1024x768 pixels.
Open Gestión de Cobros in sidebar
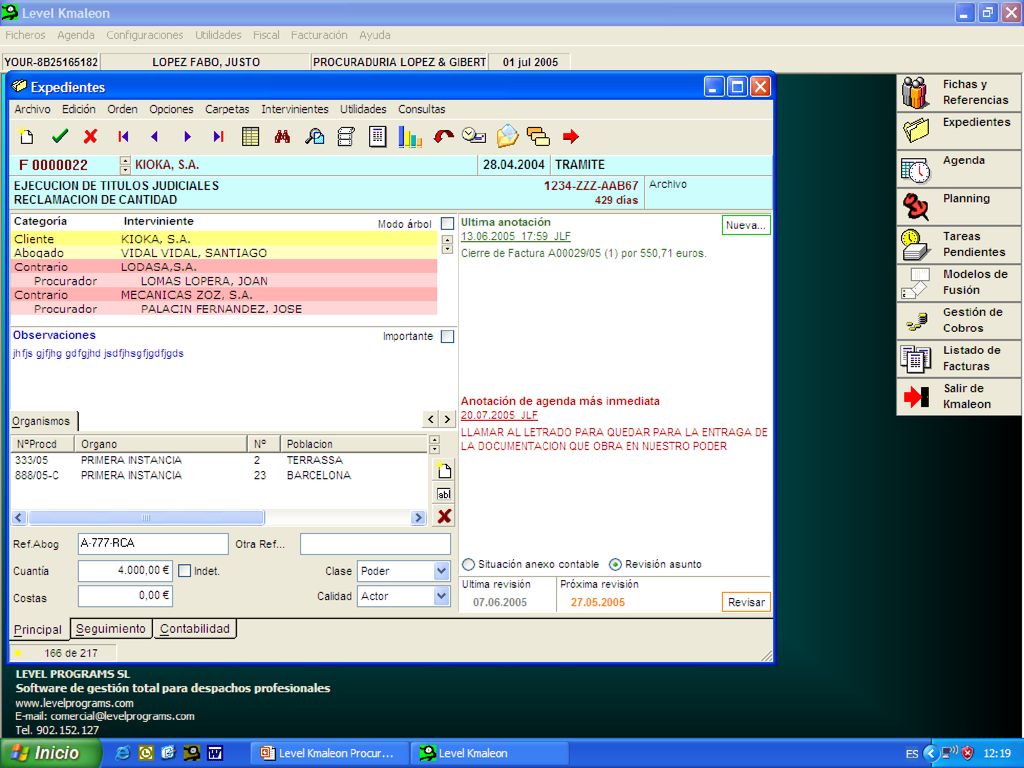point(959,320)
